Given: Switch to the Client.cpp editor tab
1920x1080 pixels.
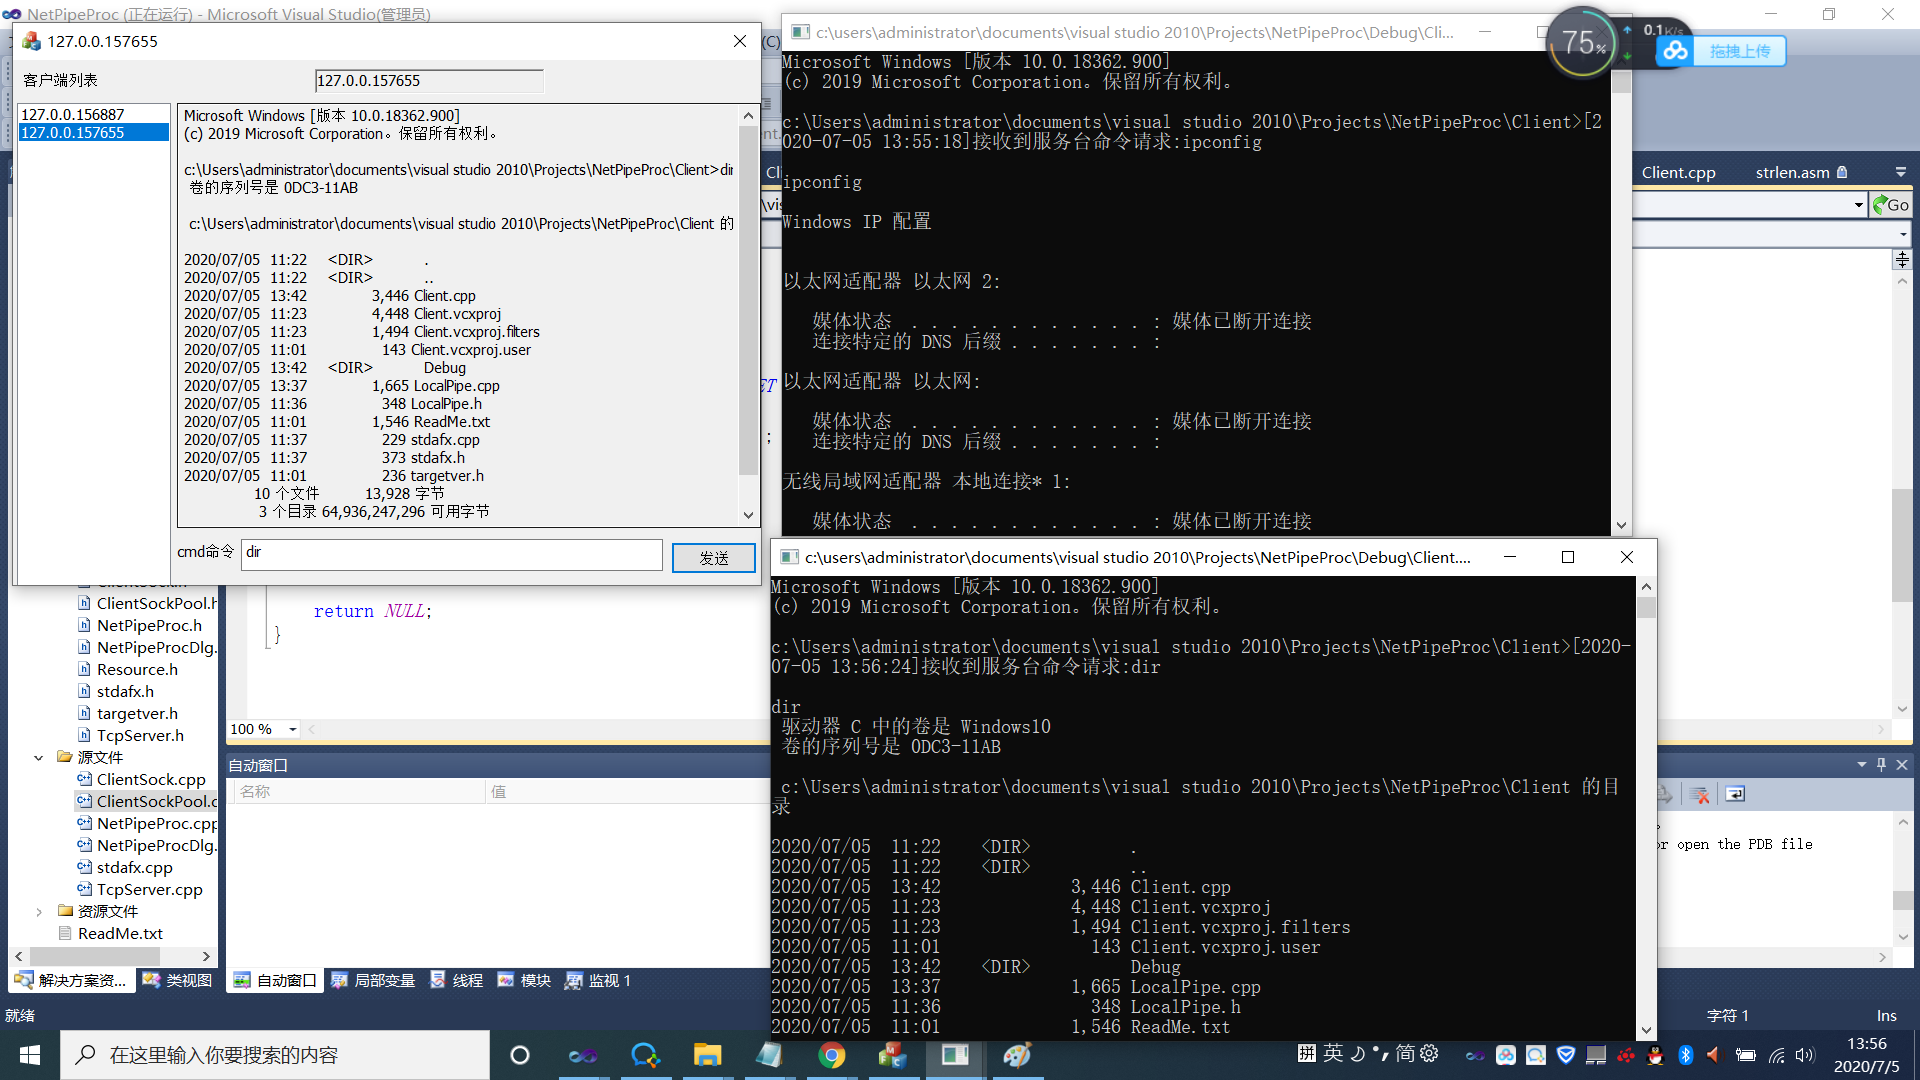Looking at the screenshot, I should [x=1678, y=172].
